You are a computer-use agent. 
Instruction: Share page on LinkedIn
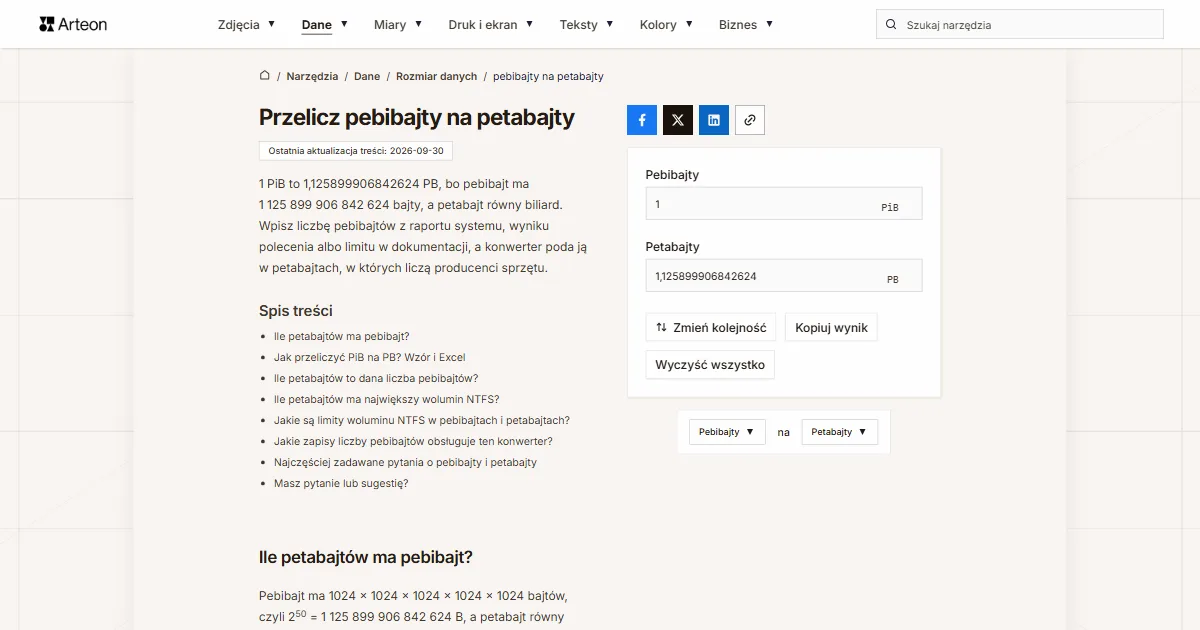point(714,120)
